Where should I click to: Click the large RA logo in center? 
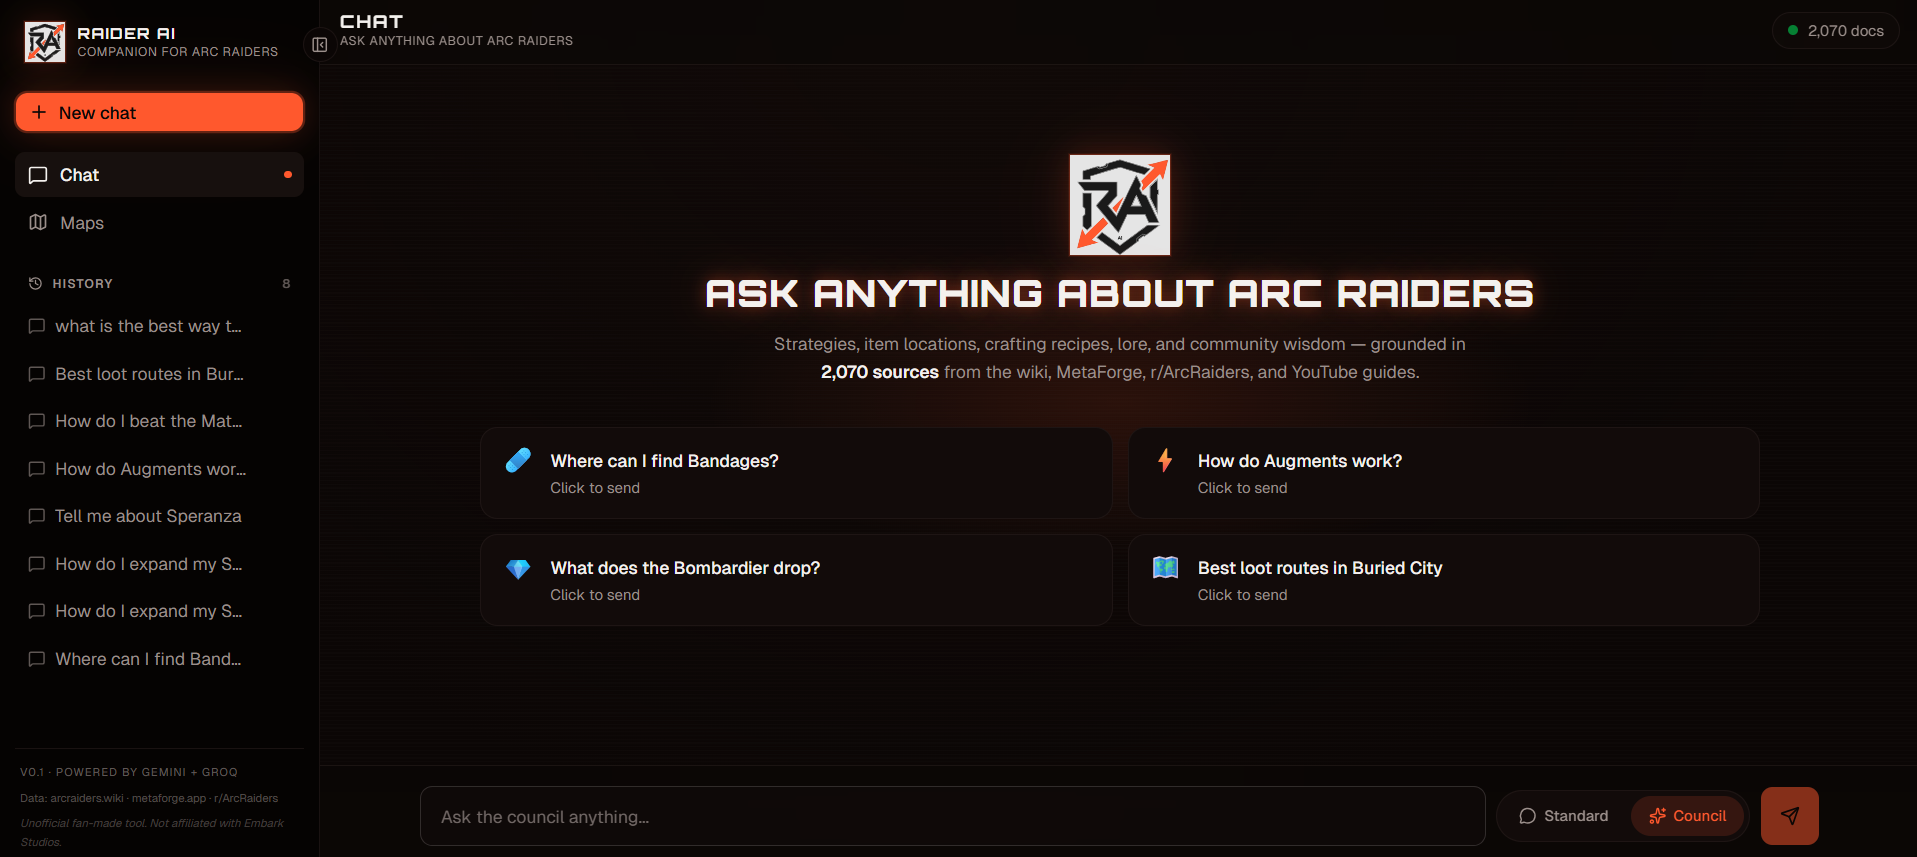click(1119, 205)
